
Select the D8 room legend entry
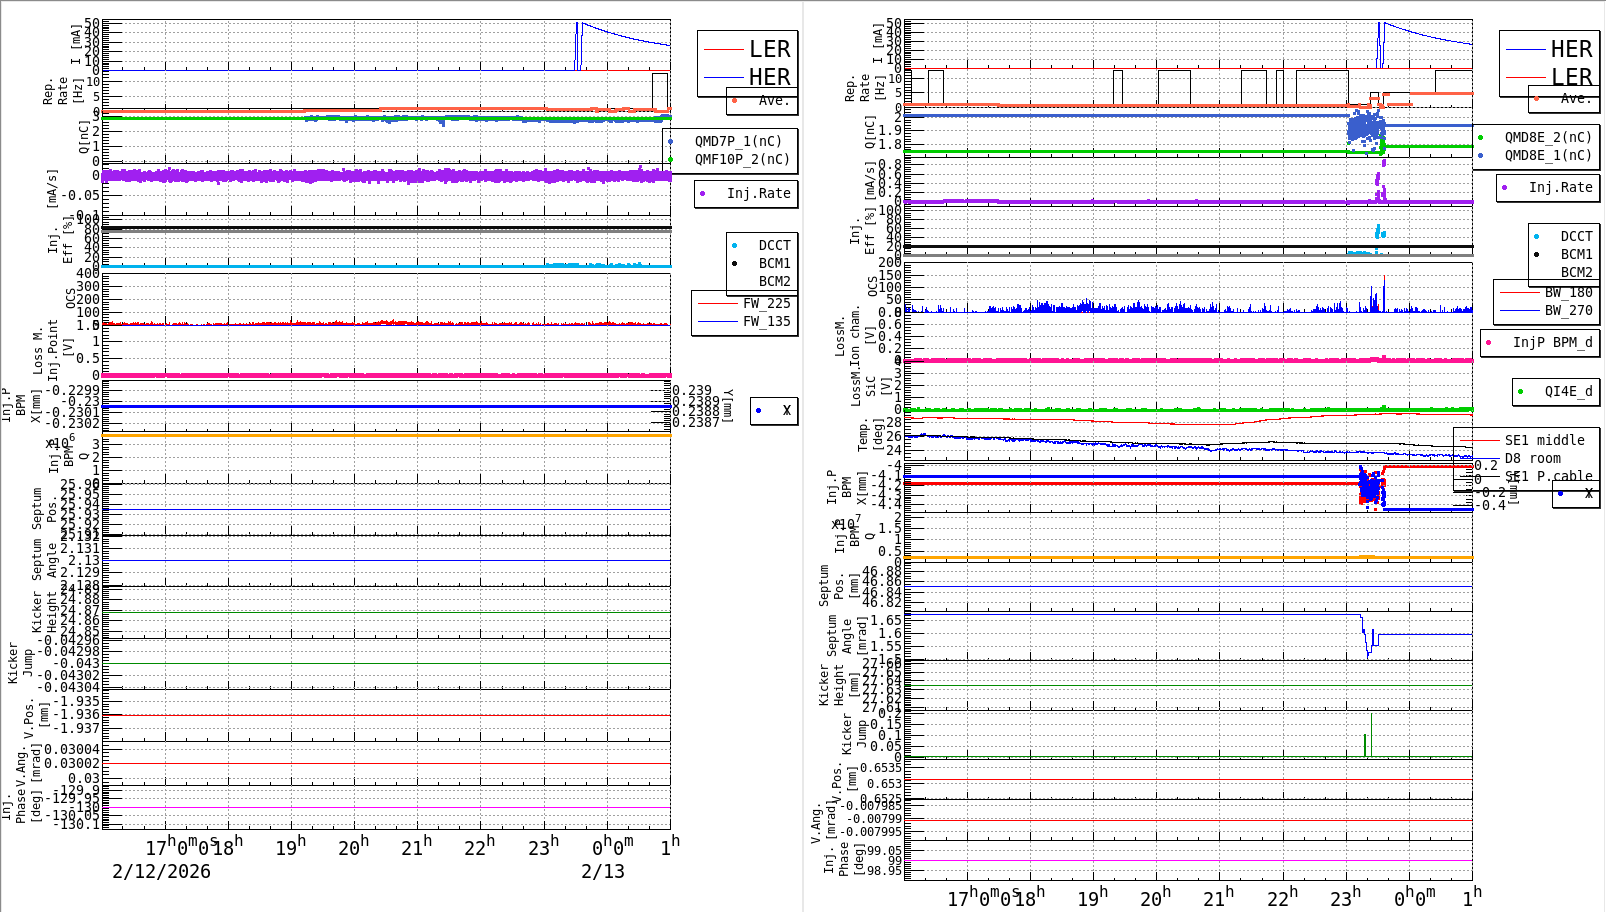1532,458
